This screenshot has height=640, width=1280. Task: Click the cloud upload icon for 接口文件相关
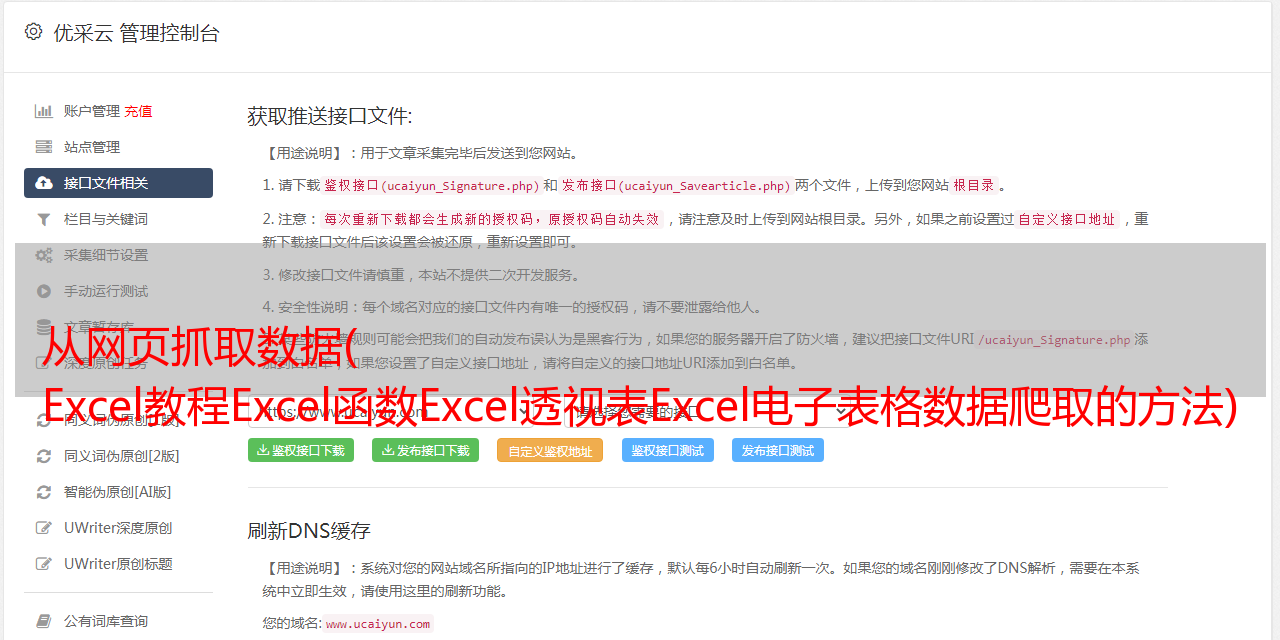click(x=44, y=183)
